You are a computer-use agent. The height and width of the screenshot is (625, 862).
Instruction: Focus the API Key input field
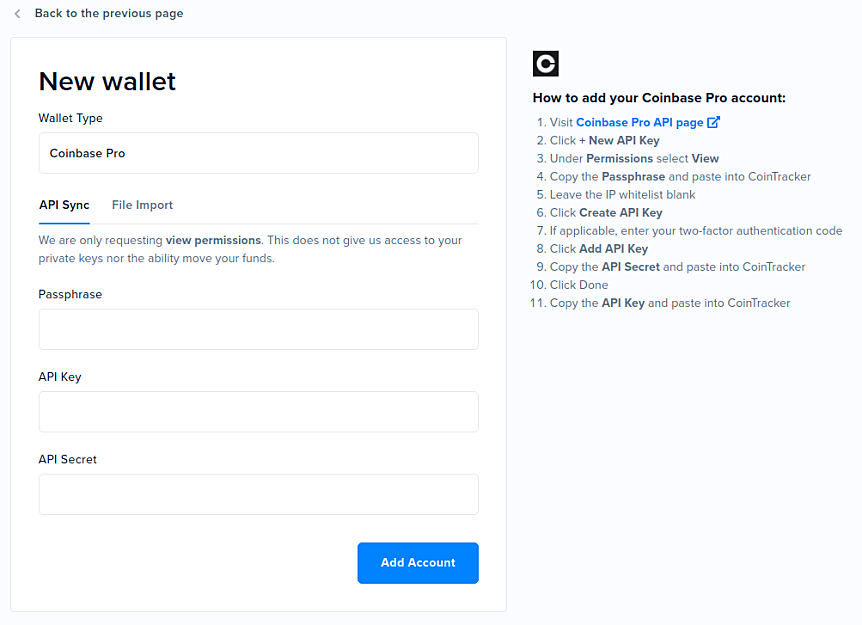258,411
